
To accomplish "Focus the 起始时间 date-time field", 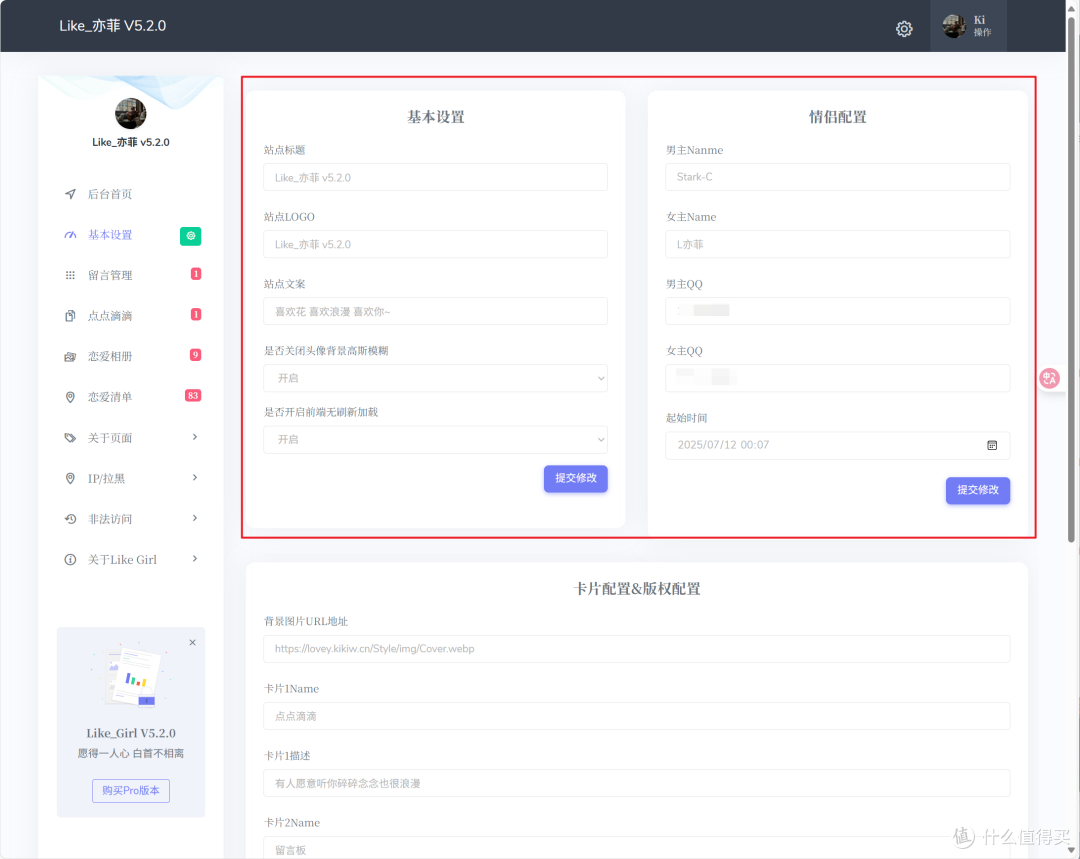I will [838, 445].
